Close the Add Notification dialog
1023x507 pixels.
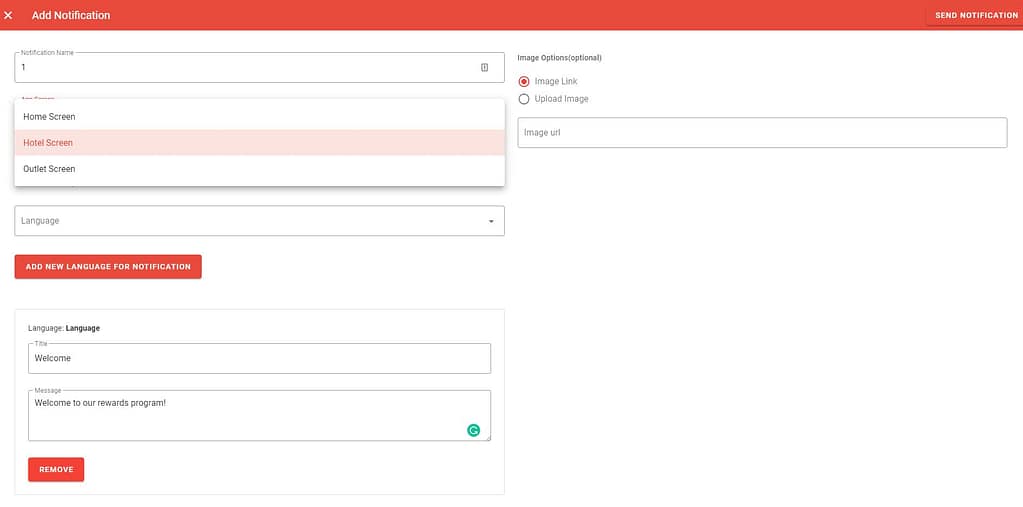pos(9,15)
